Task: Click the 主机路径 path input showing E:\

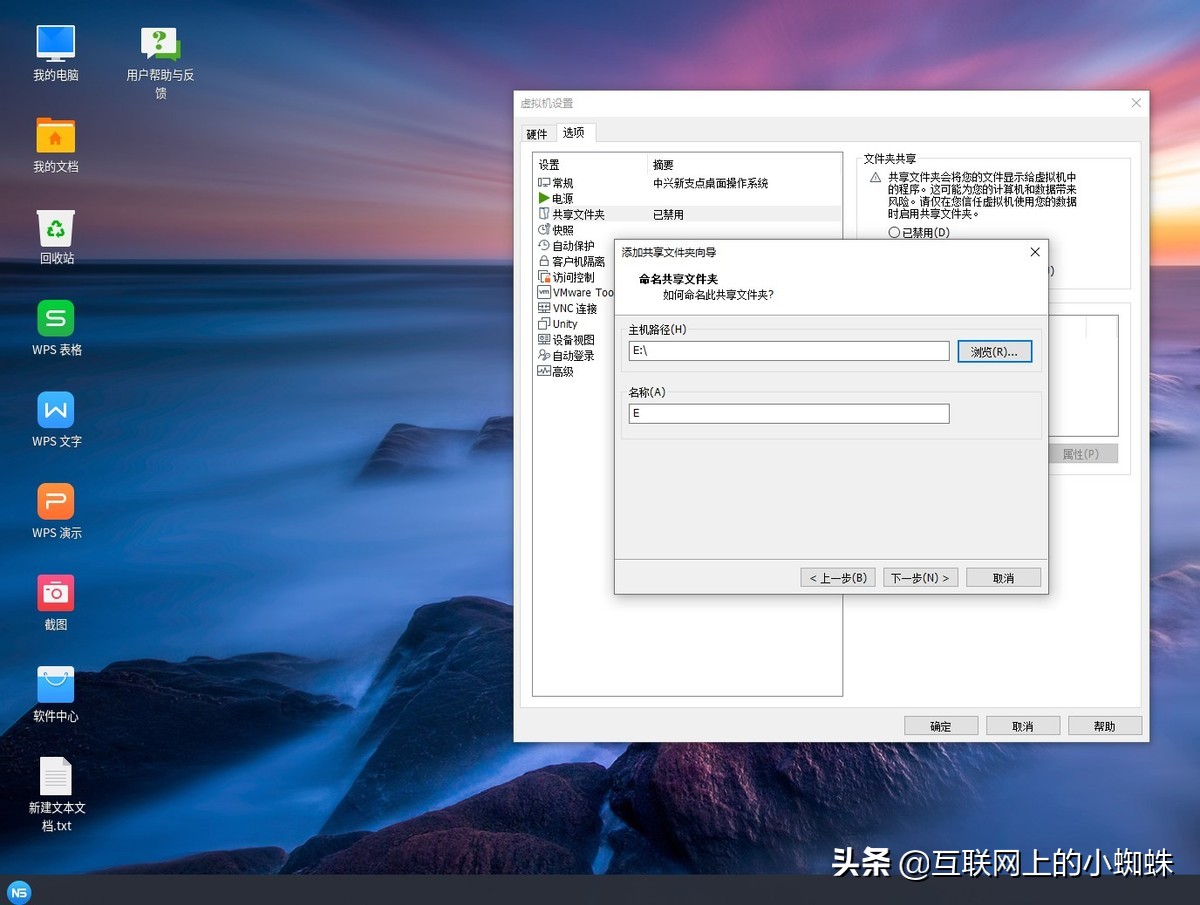Action: (x=788, y=351)
